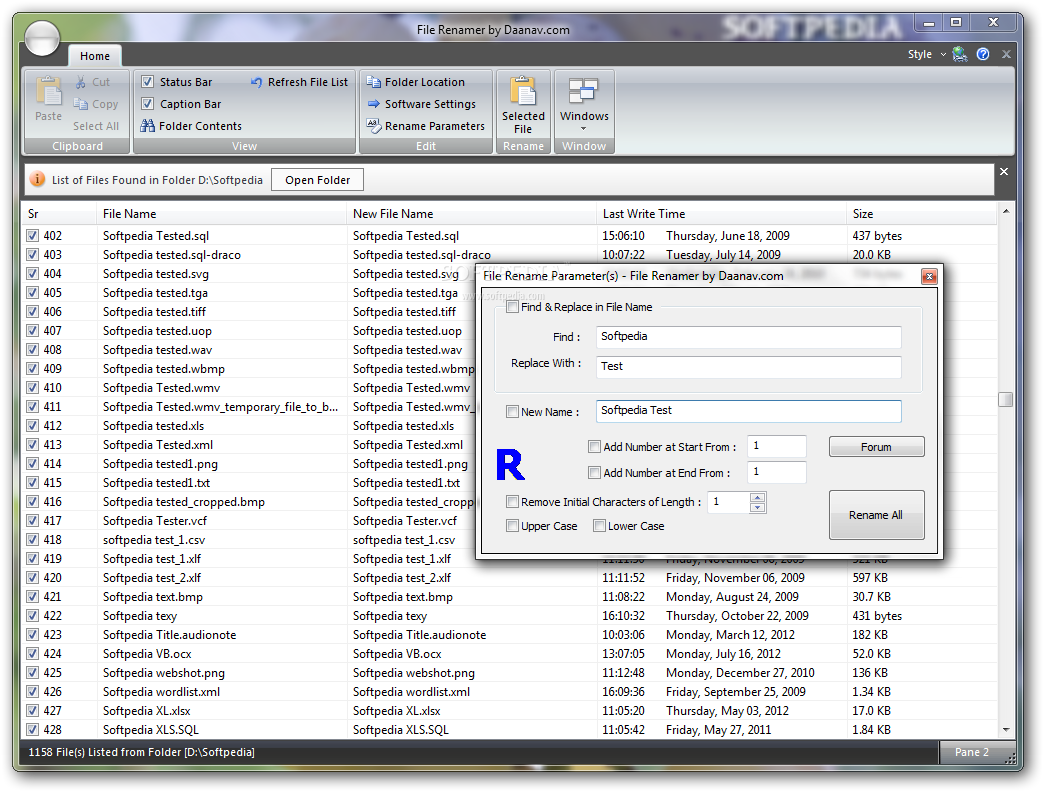1044x792 pixels.
Task: Click the ribbon close X beside help
Action: 1007,54
